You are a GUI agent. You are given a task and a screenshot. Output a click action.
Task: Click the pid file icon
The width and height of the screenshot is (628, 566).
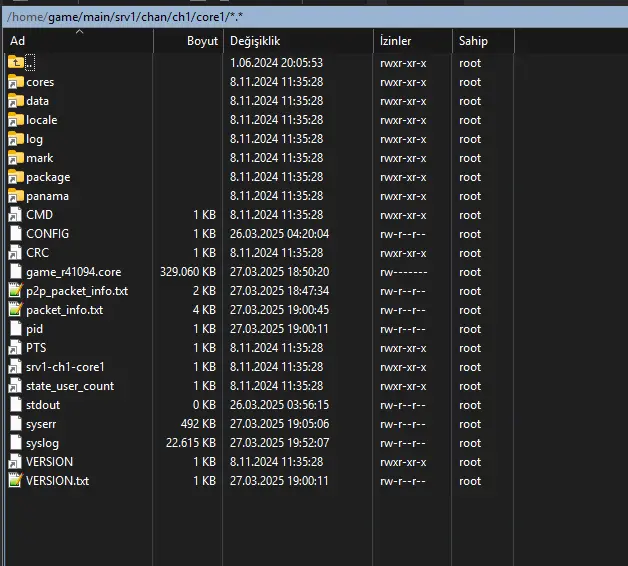point(15,329)
